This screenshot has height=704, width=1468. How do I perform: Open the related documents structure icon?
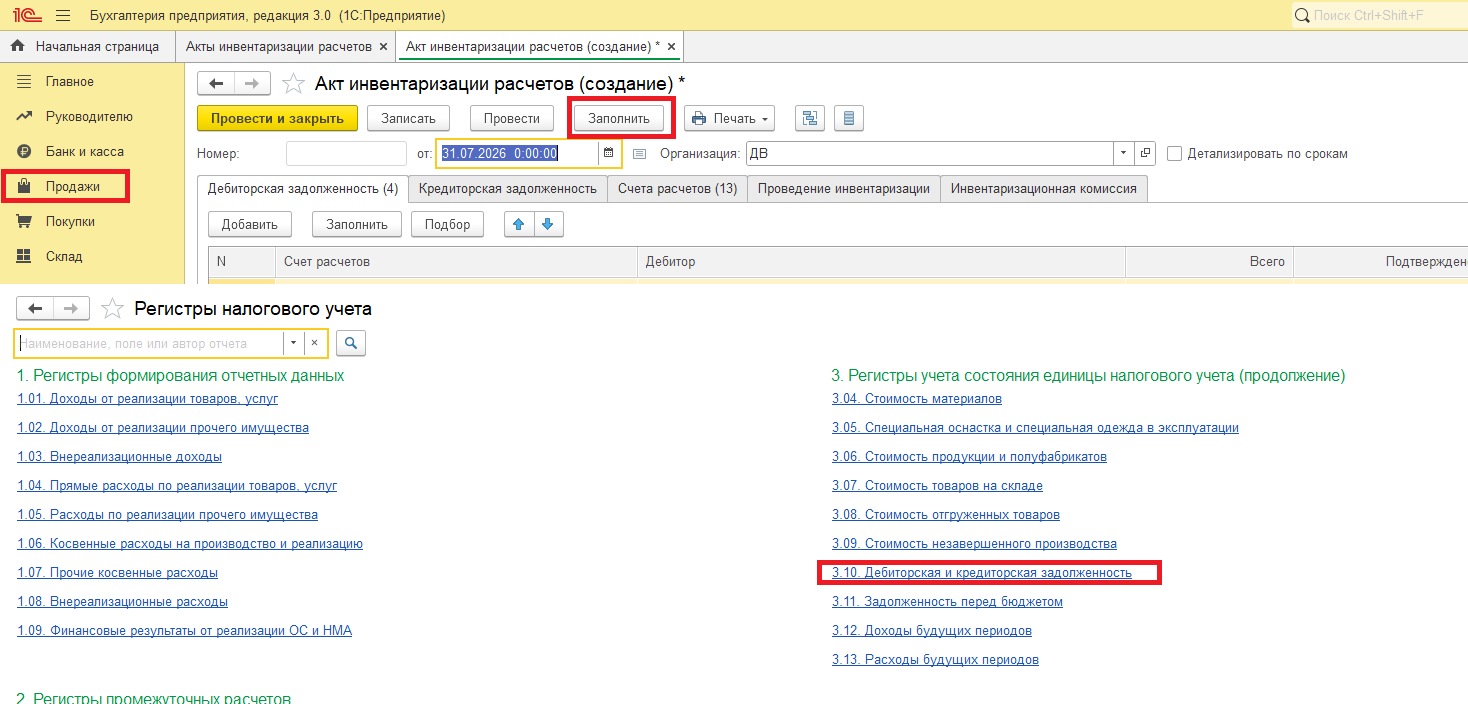pyautogui.click(x=810, y=118)
